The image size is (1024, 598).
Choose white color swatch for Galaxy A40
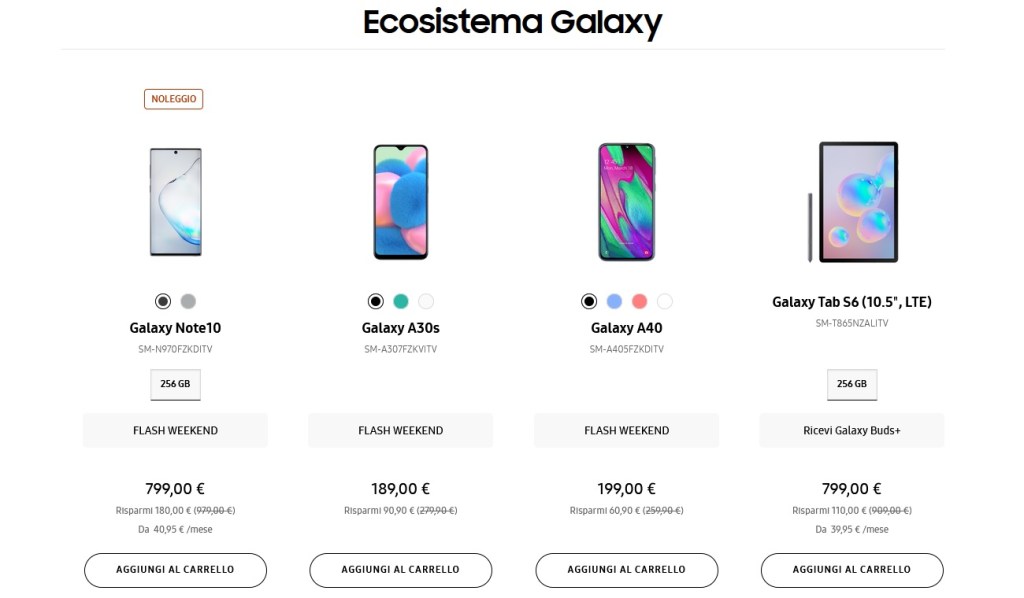pos(665,301)
